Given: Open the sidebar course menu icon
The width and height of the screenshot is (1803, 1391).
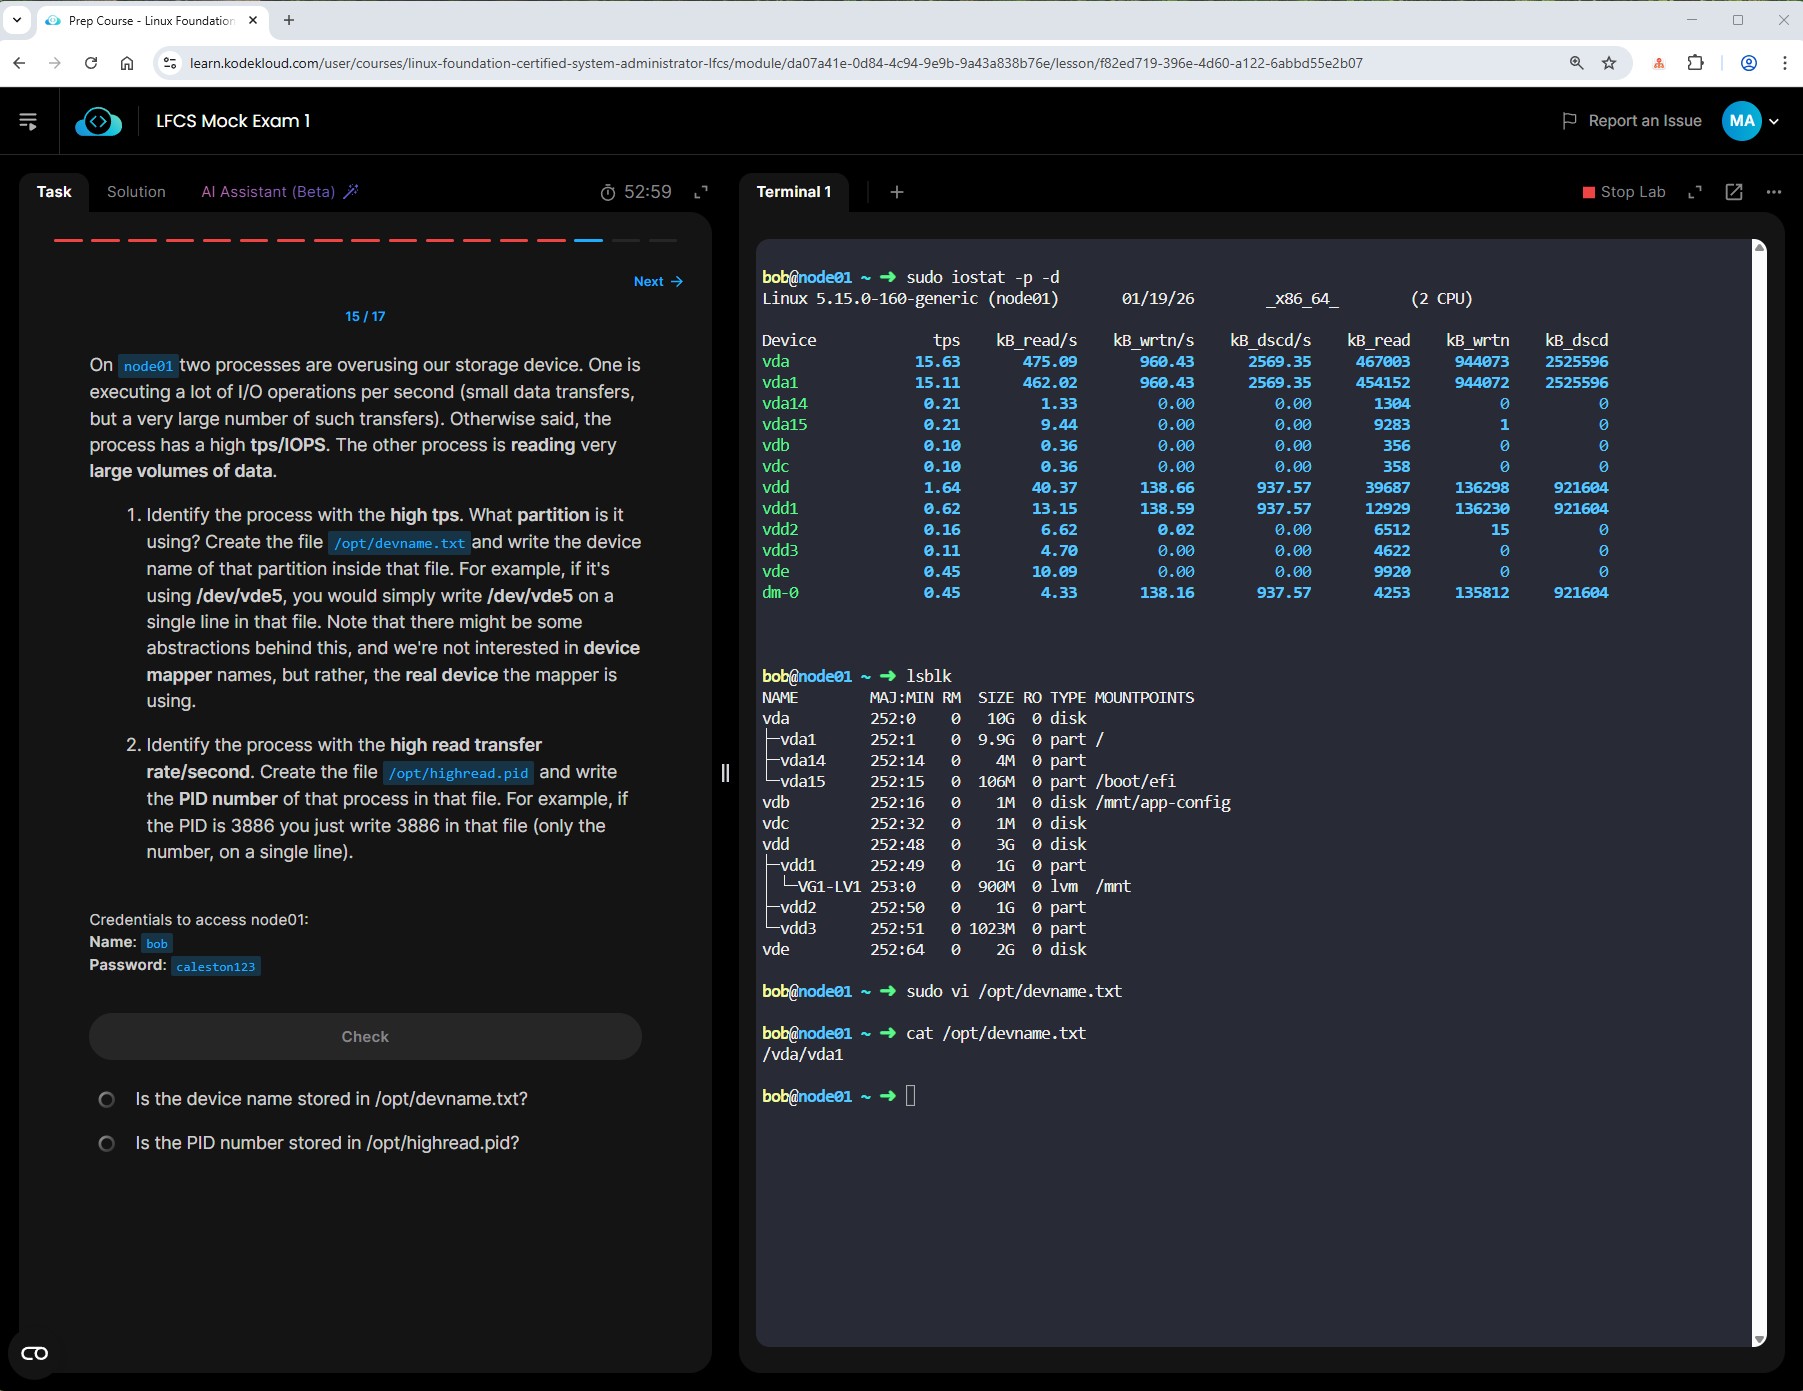Looking at the screenshot, I should point(28,121).
